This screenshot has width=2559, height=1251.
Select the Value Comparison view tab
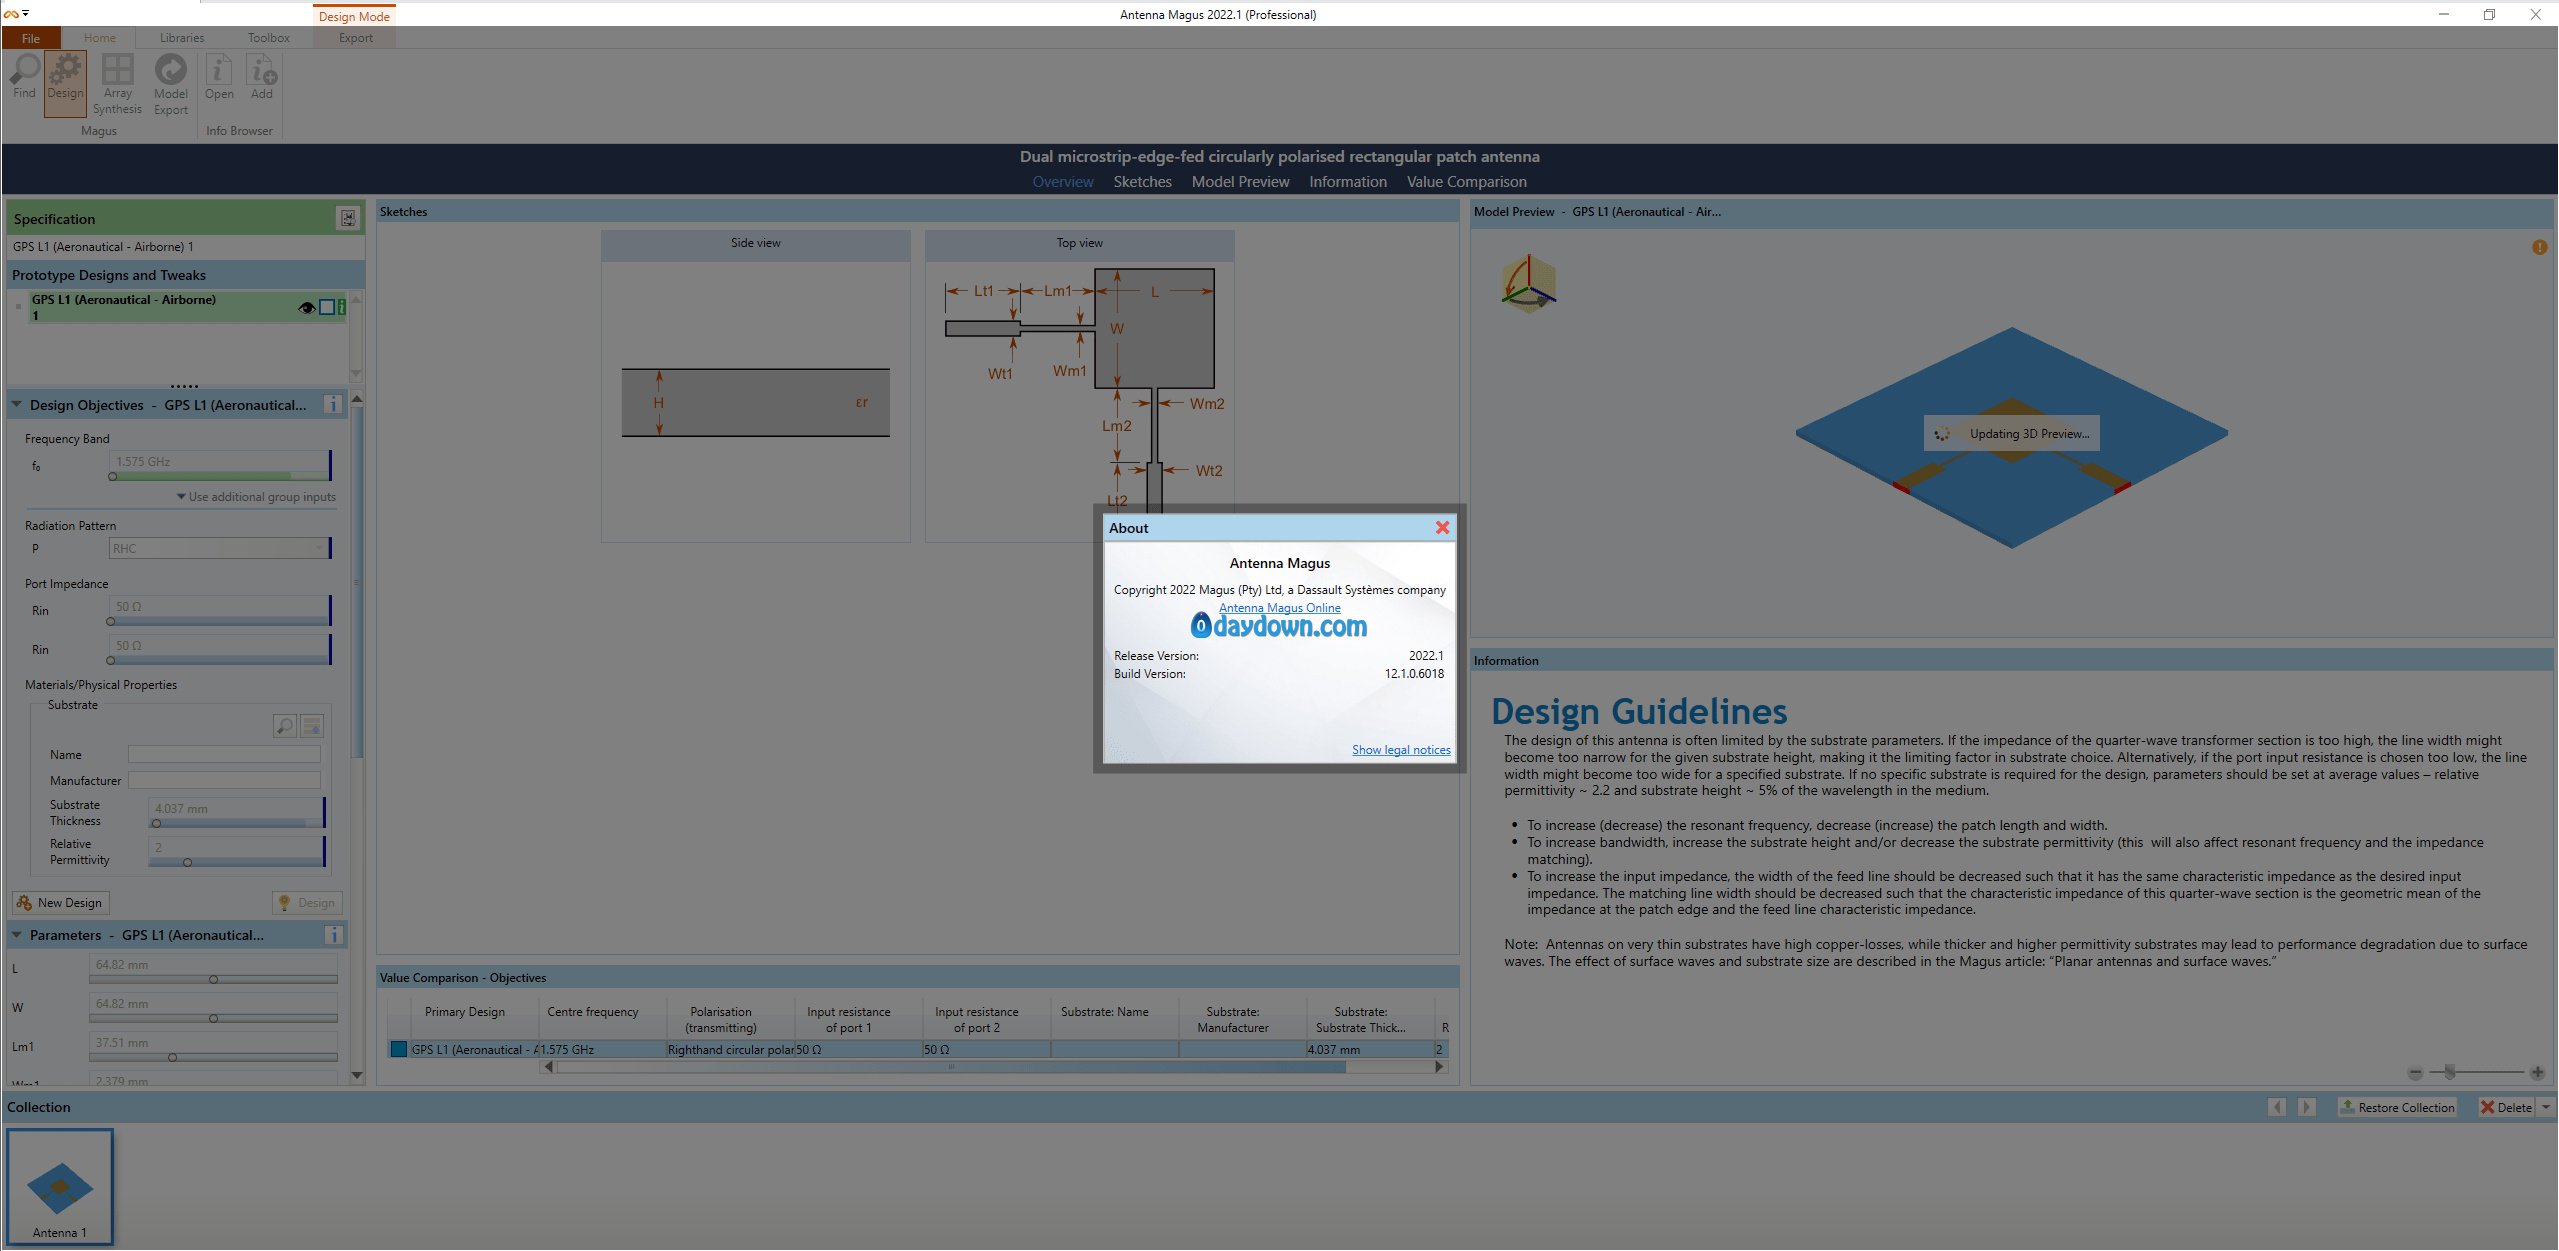[1466, 182]
